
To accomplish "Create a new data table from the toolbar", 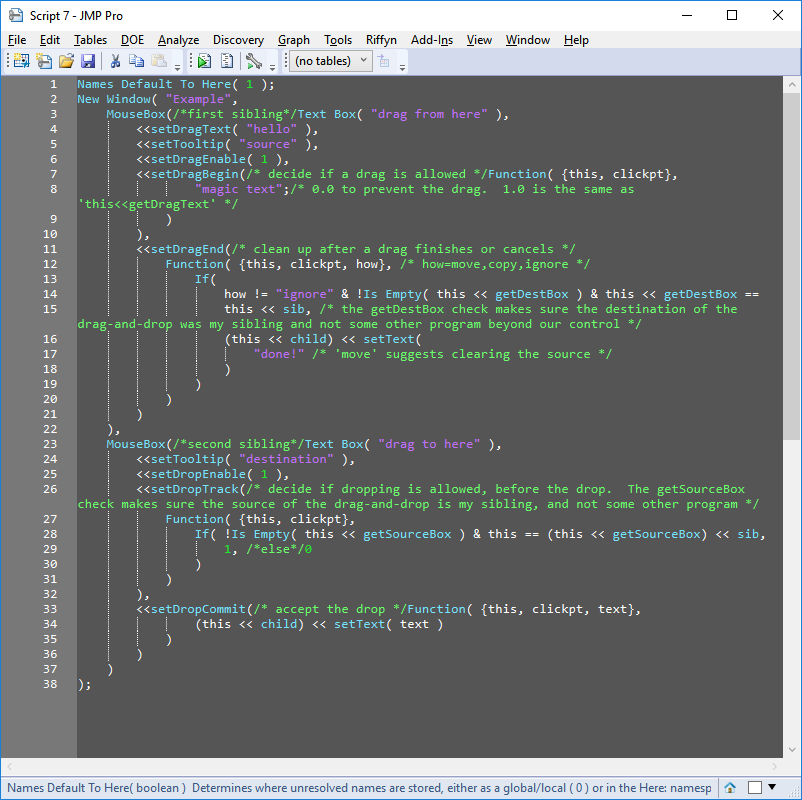I will pos(20,61).
